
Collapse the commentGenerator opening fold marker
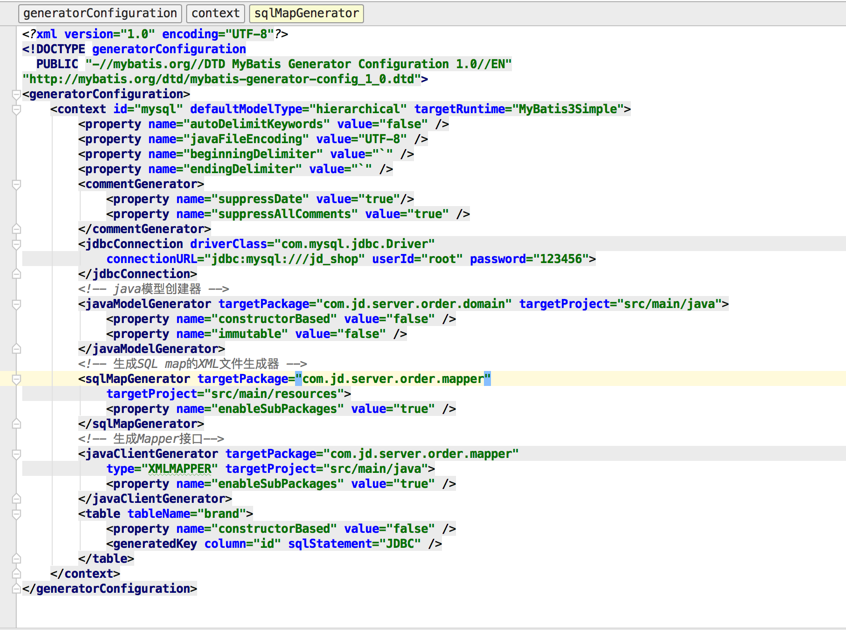(16, 184)
